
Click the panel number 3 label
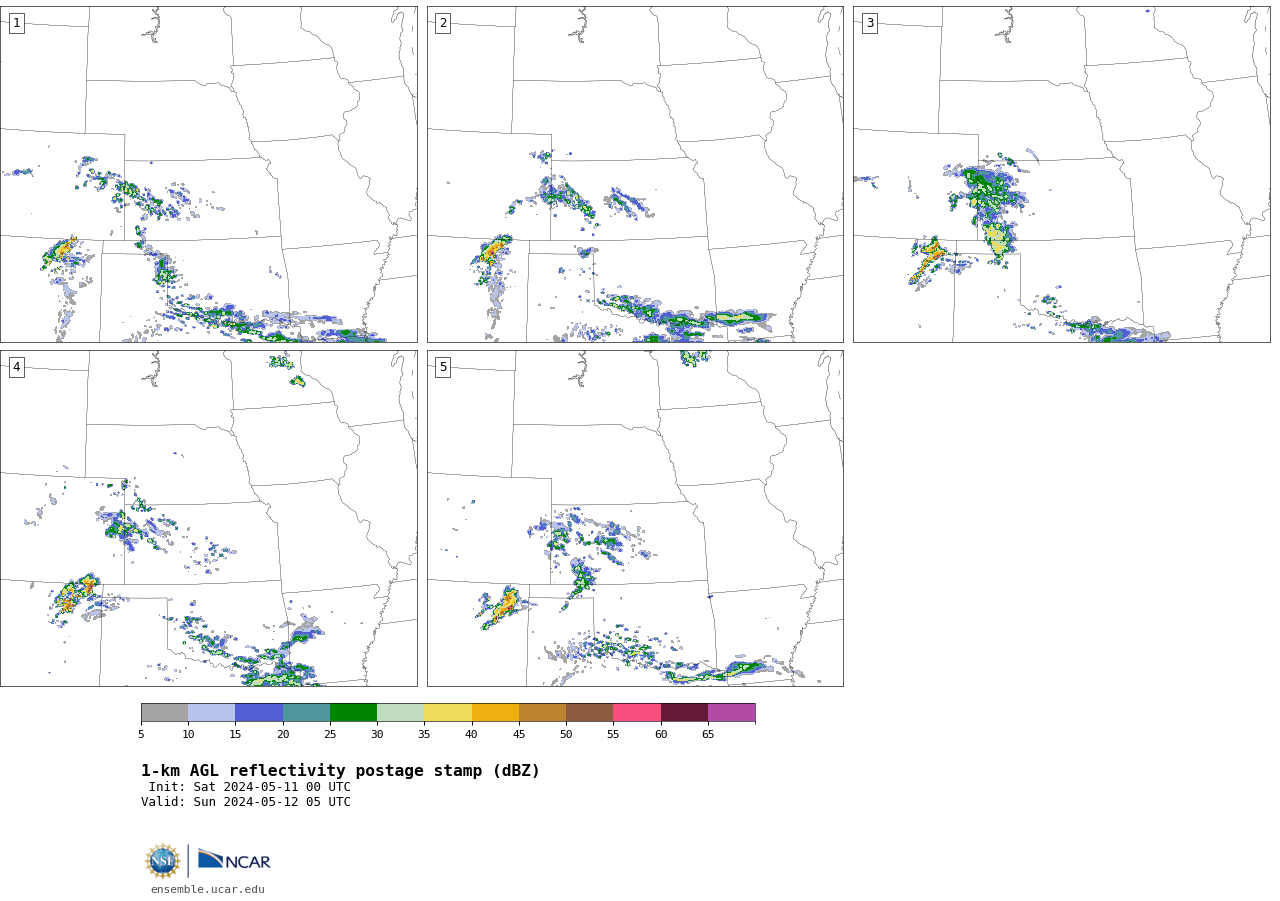pos(869,23)
